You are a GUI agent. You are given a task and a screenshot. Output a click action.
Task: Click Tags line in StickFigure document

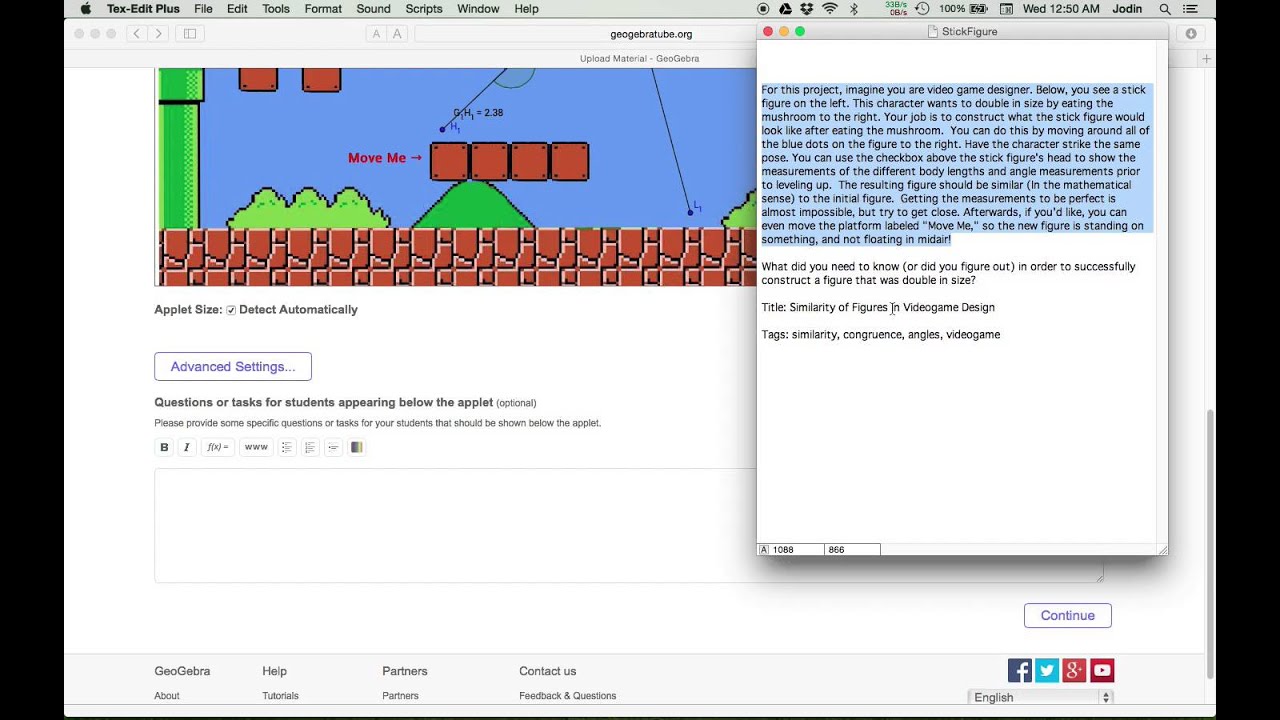[880, 334]
